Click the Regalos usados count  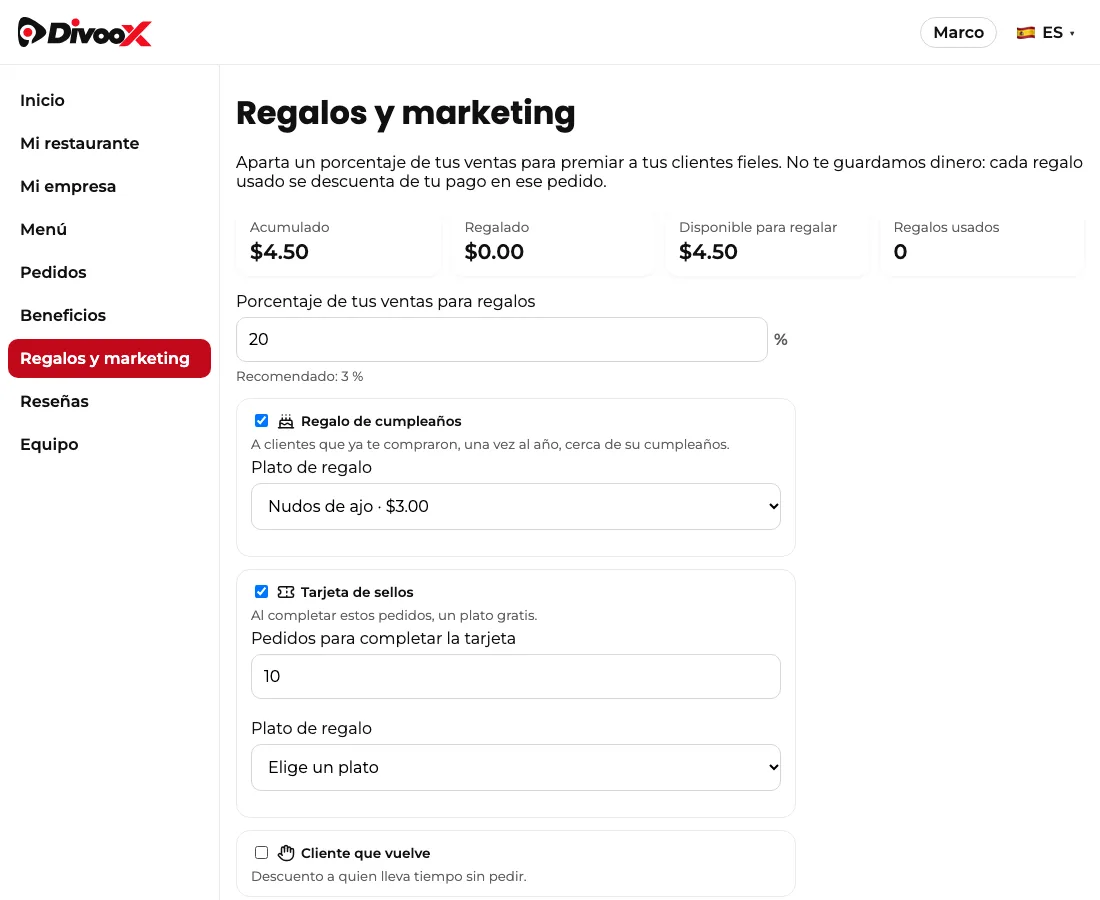(x=900, y=252)
